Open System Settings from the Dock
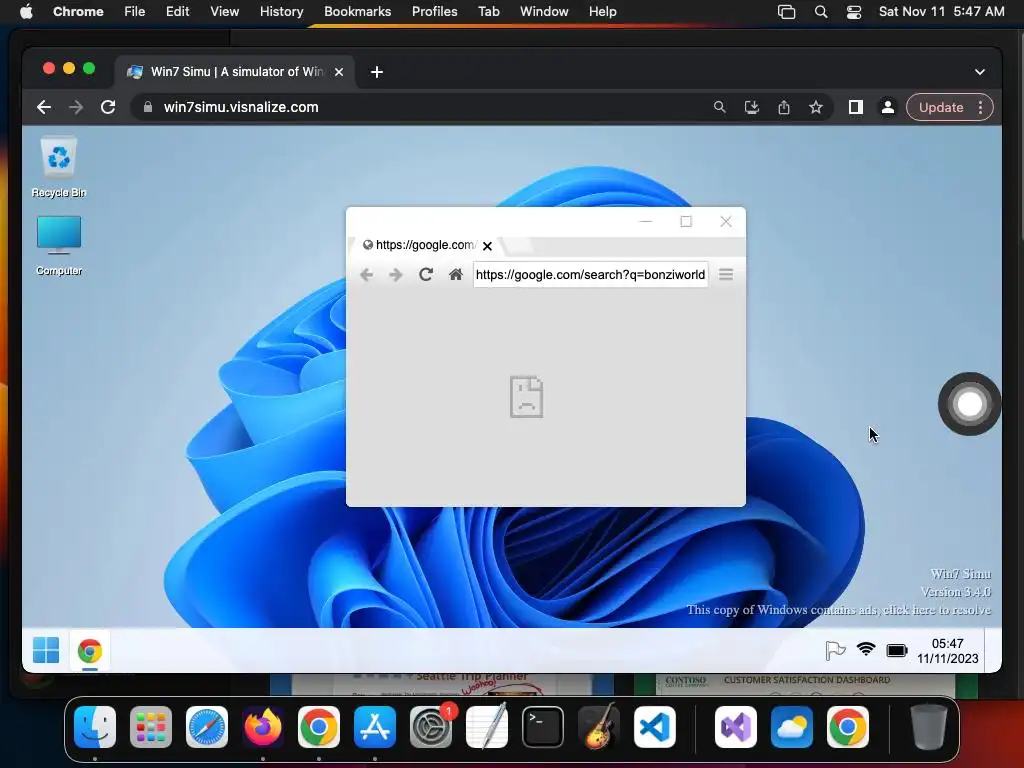Viewport: 1024px width, 768px height. point(431,727)
